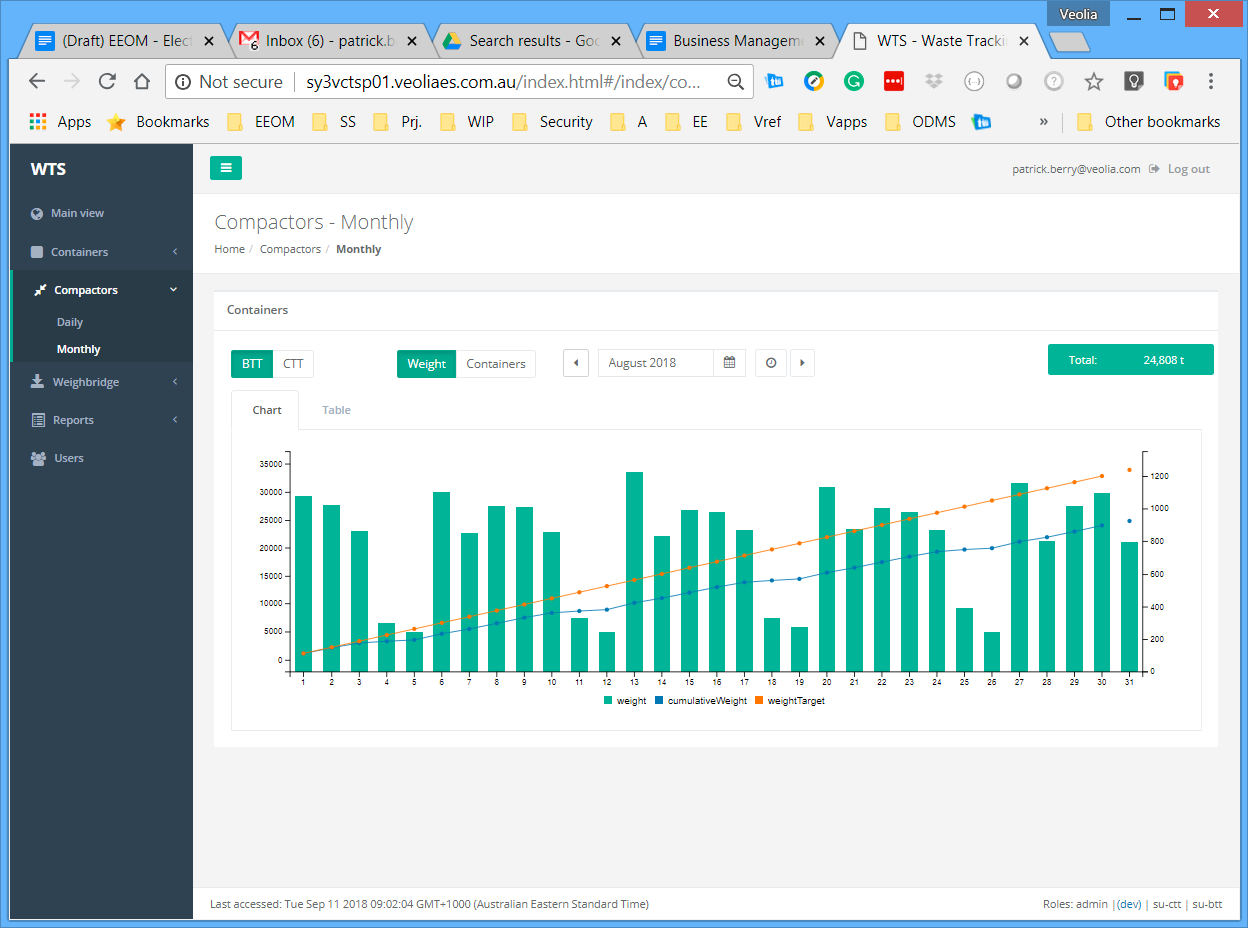Zoom icon in address bar
The image size is (1248, 928).
tap(735, 82)
